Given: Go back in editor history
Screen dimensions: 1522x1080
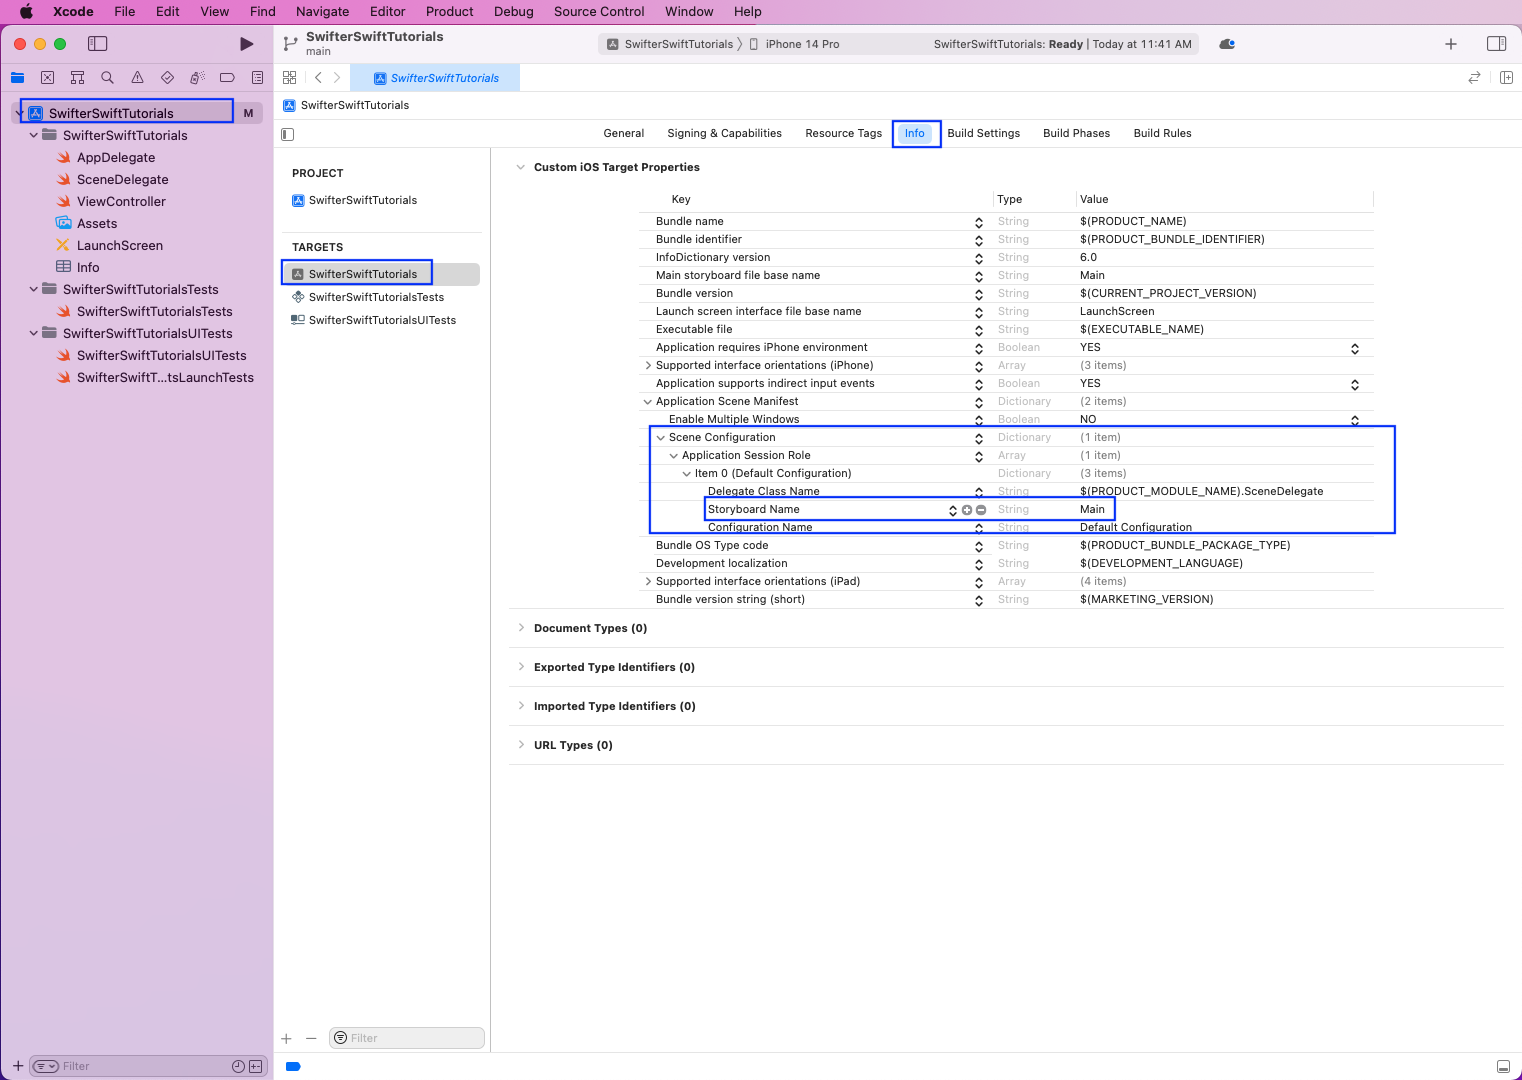Looking at the screenshot, I should [318, 78].
